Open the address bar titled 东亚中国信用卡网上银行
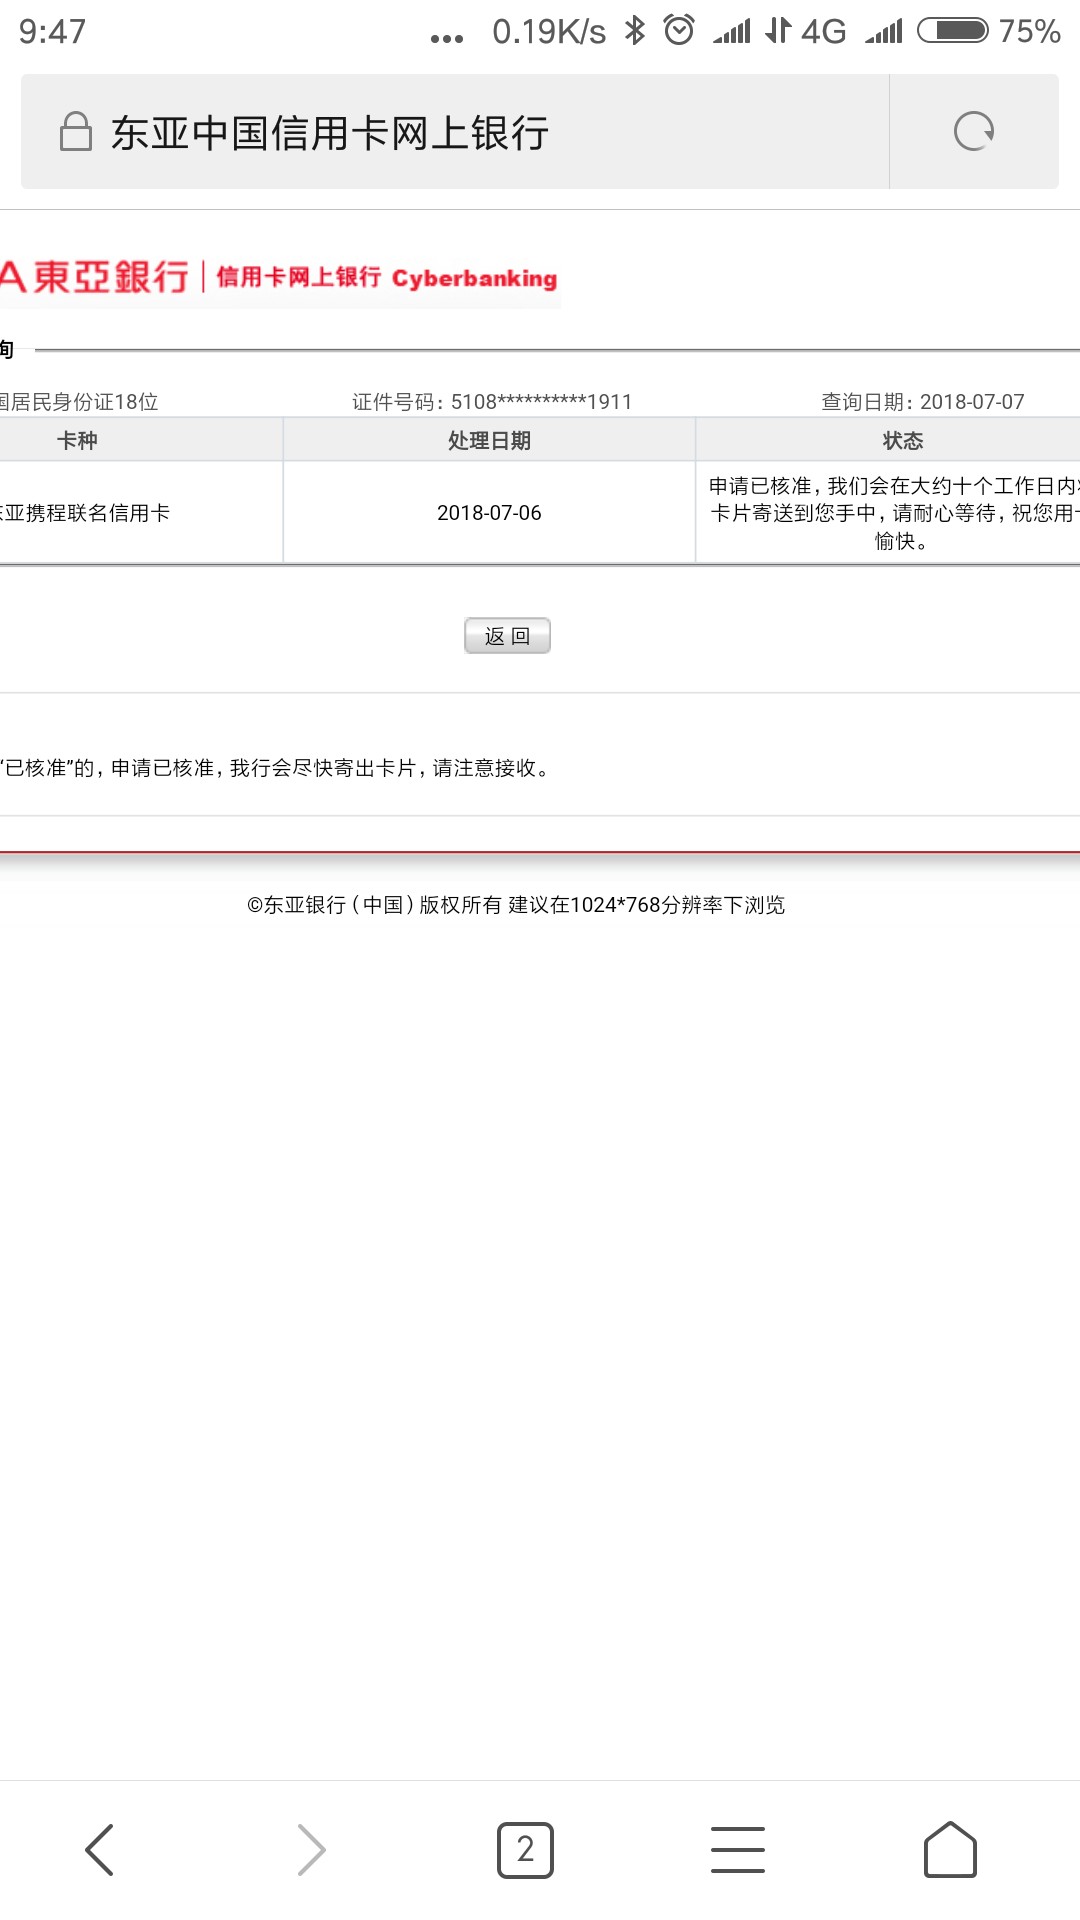This screenshot has width=1080, height=1920. coord(455,131)
